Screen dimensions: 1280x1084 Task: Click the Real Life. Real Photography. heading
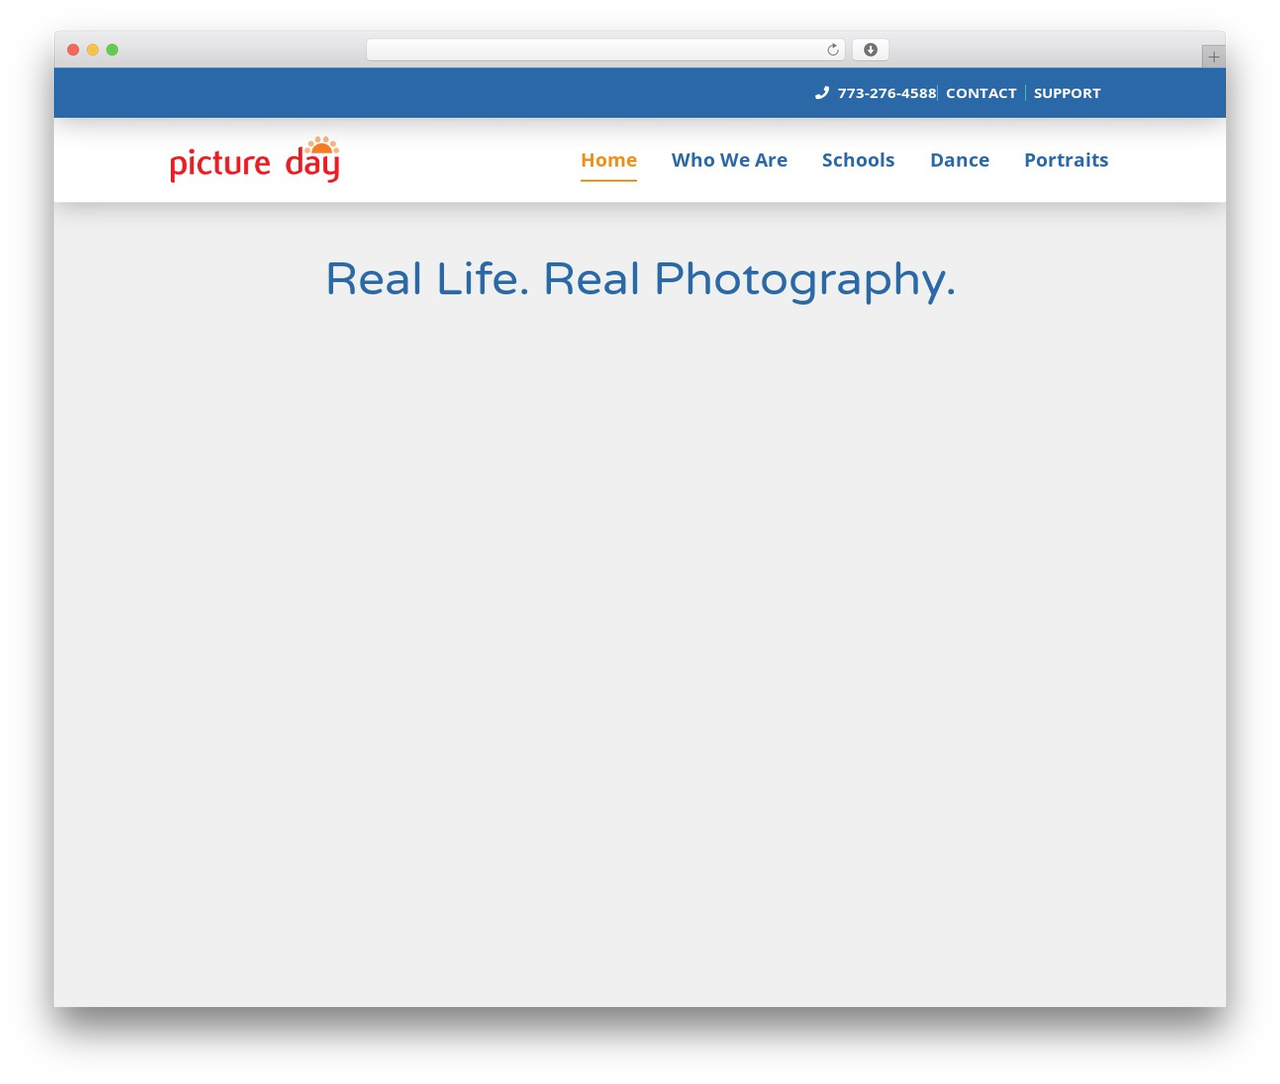pos(641,279)
